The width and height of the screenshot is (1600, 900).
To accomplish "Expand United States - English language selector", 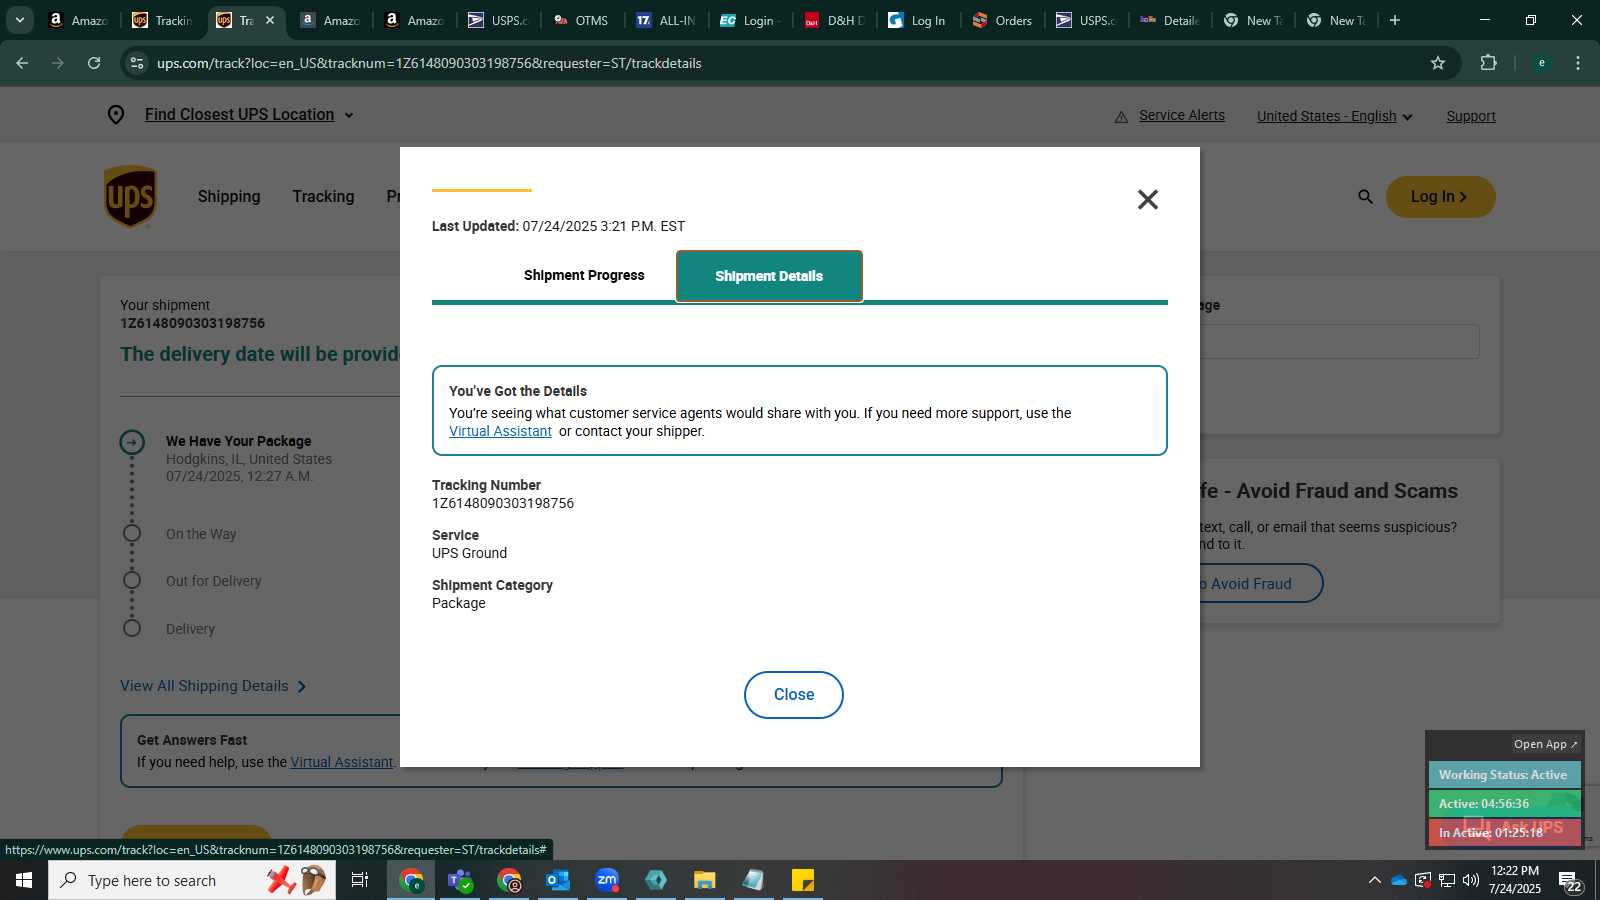I will pyautogui.click(x=1334, y=117).
